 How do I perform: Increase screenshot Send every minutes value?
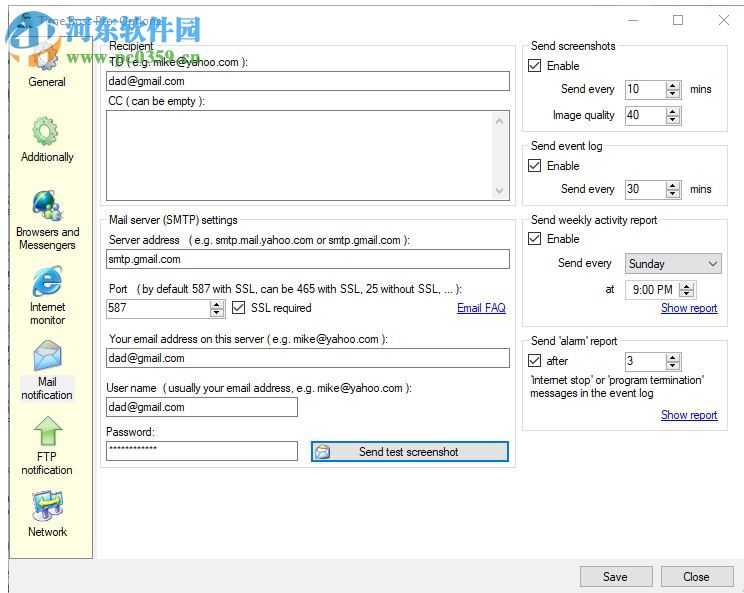click(x=673, y=85)
